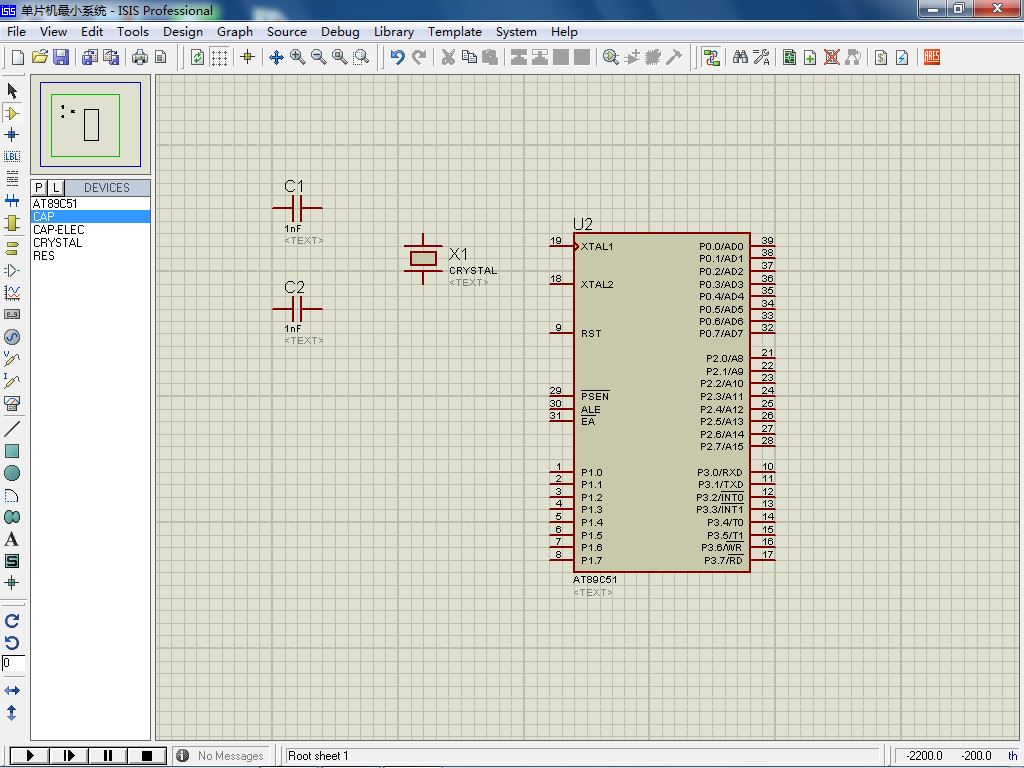Open the Library menu

393,31
